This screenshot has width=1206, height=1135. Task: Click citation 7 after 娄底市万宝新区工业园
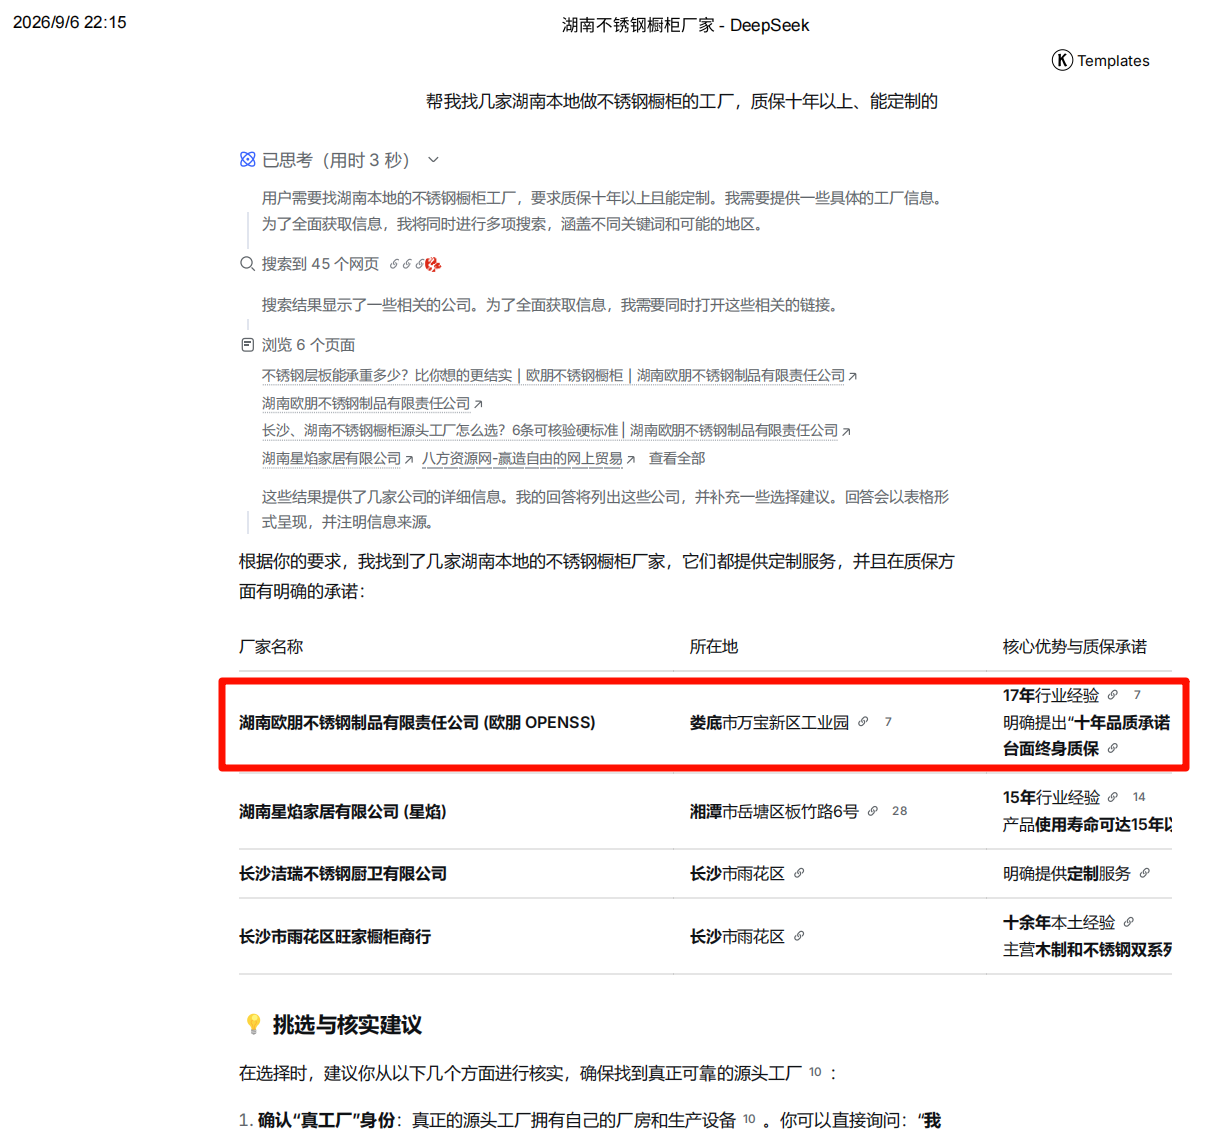888,722
